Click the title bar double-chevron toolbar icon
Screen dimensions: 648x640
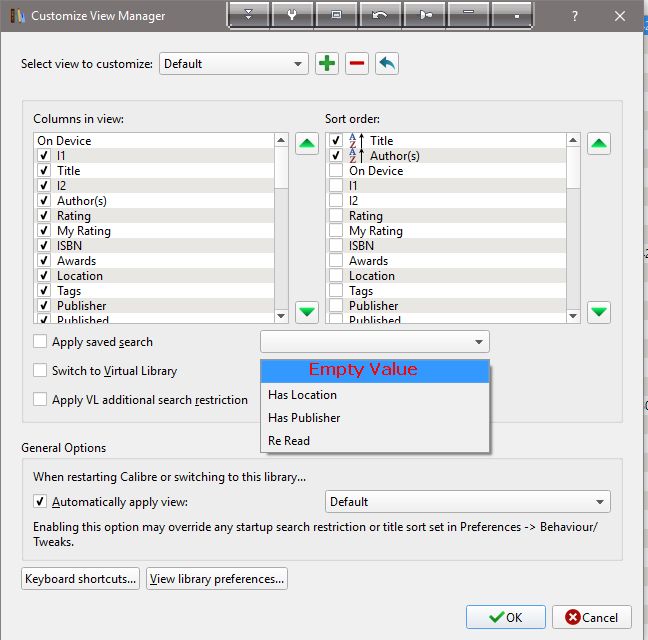pos(248,15)
